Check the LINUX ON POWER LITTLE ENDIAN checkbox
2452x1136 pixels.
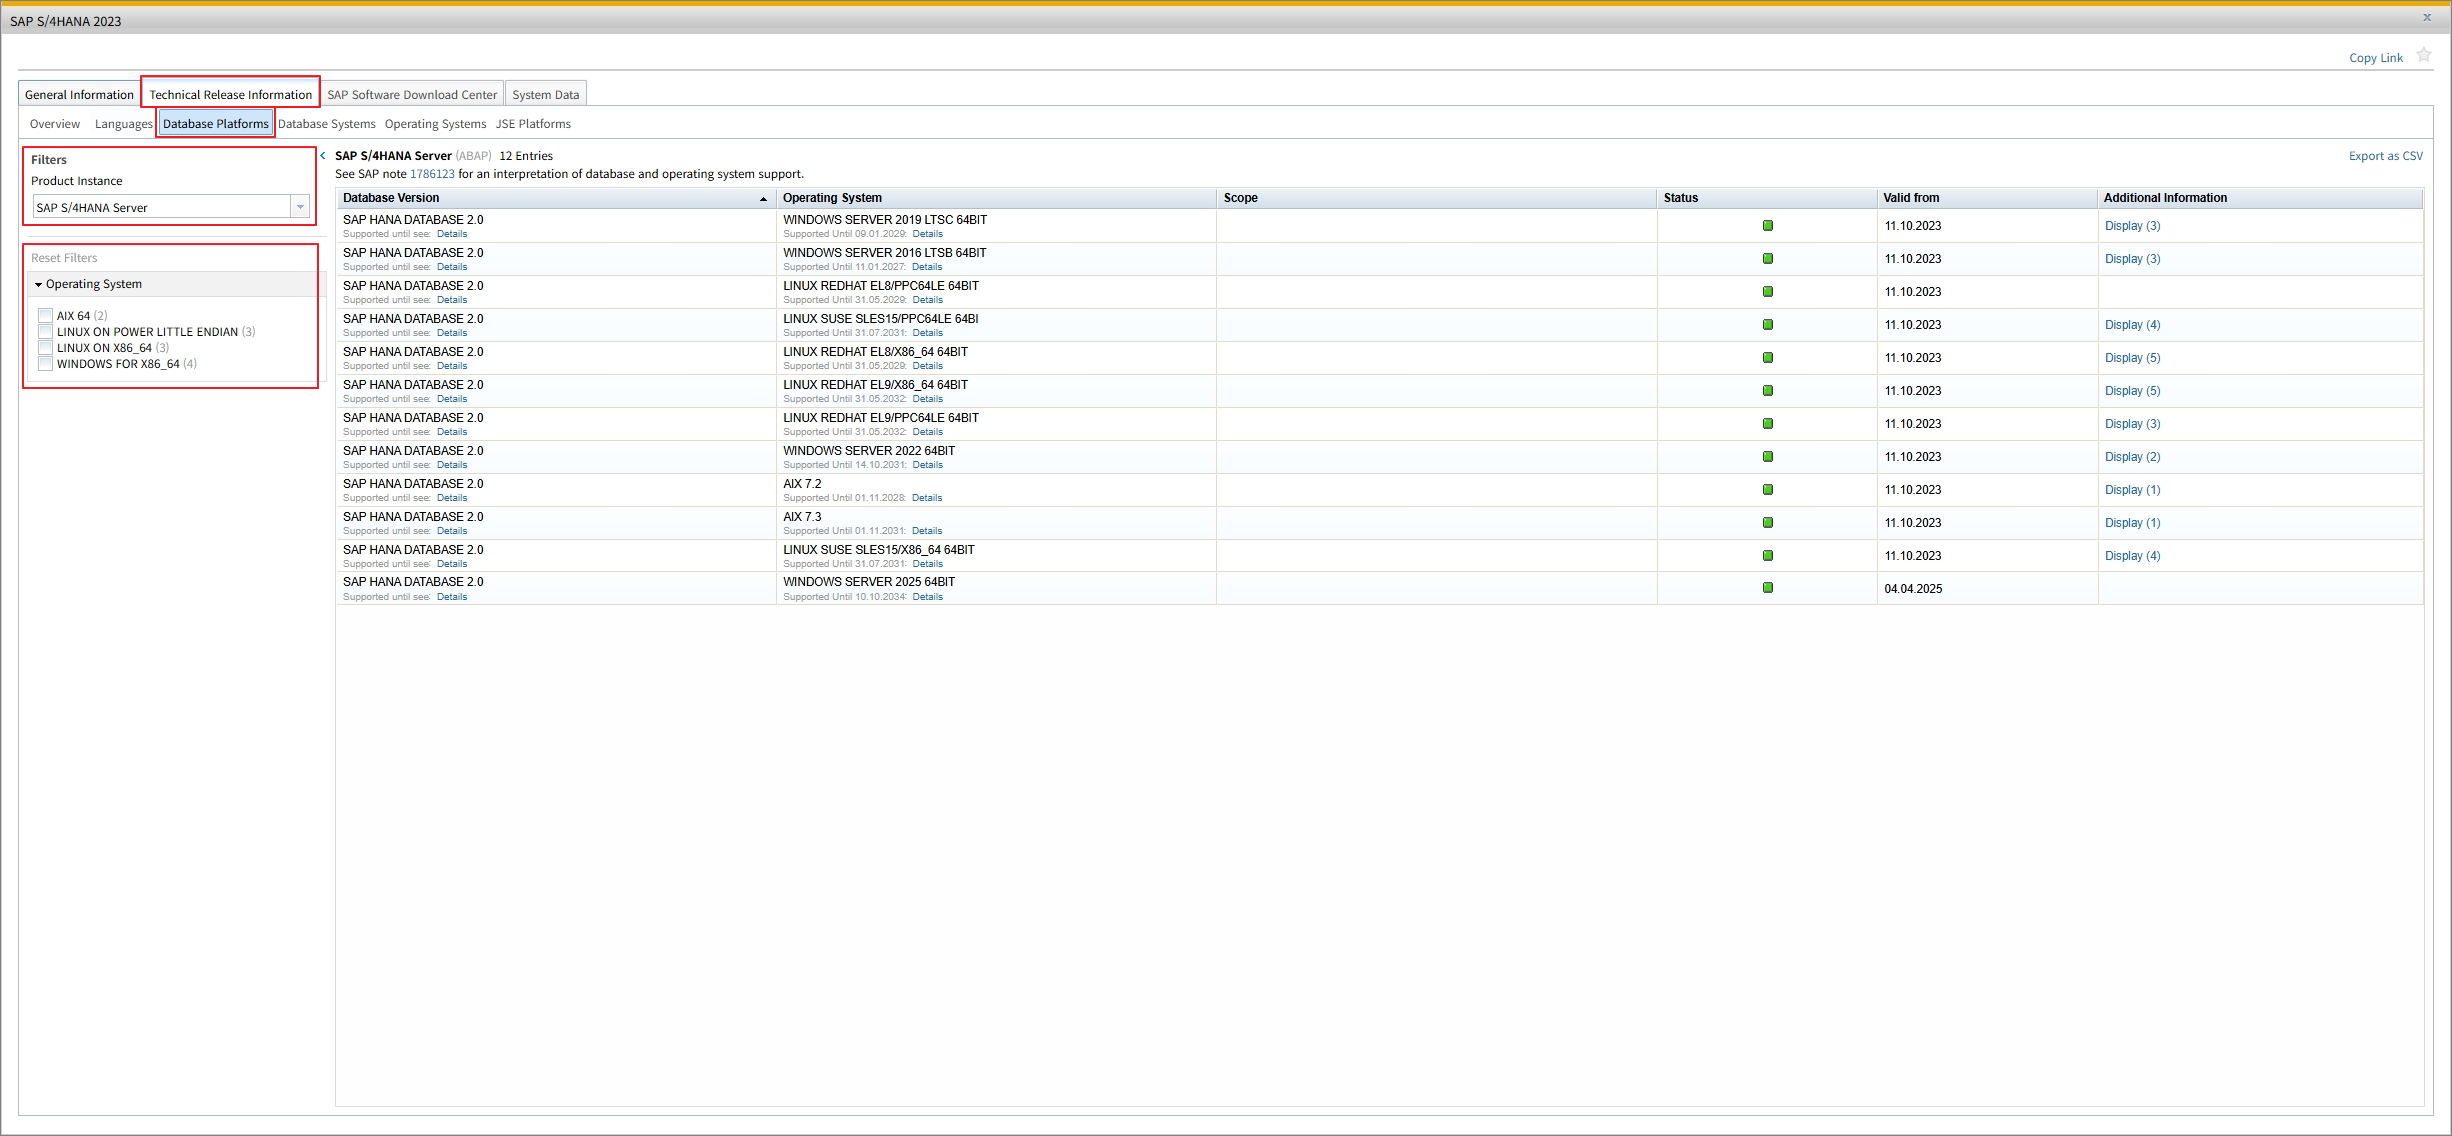pyautogui.click(x=45, y=332)
